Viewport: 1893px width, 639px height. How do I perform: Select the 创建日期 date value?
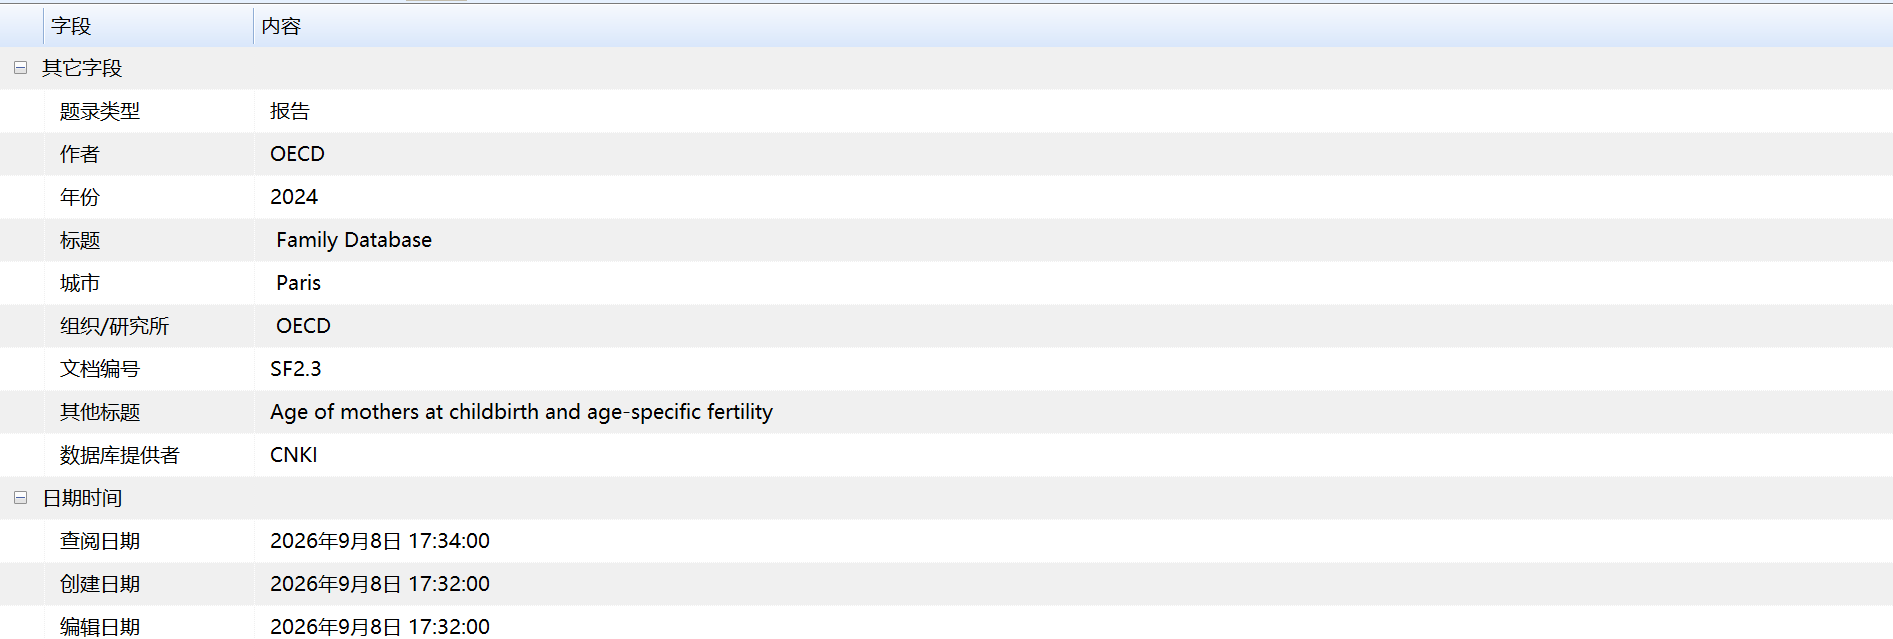380,584
